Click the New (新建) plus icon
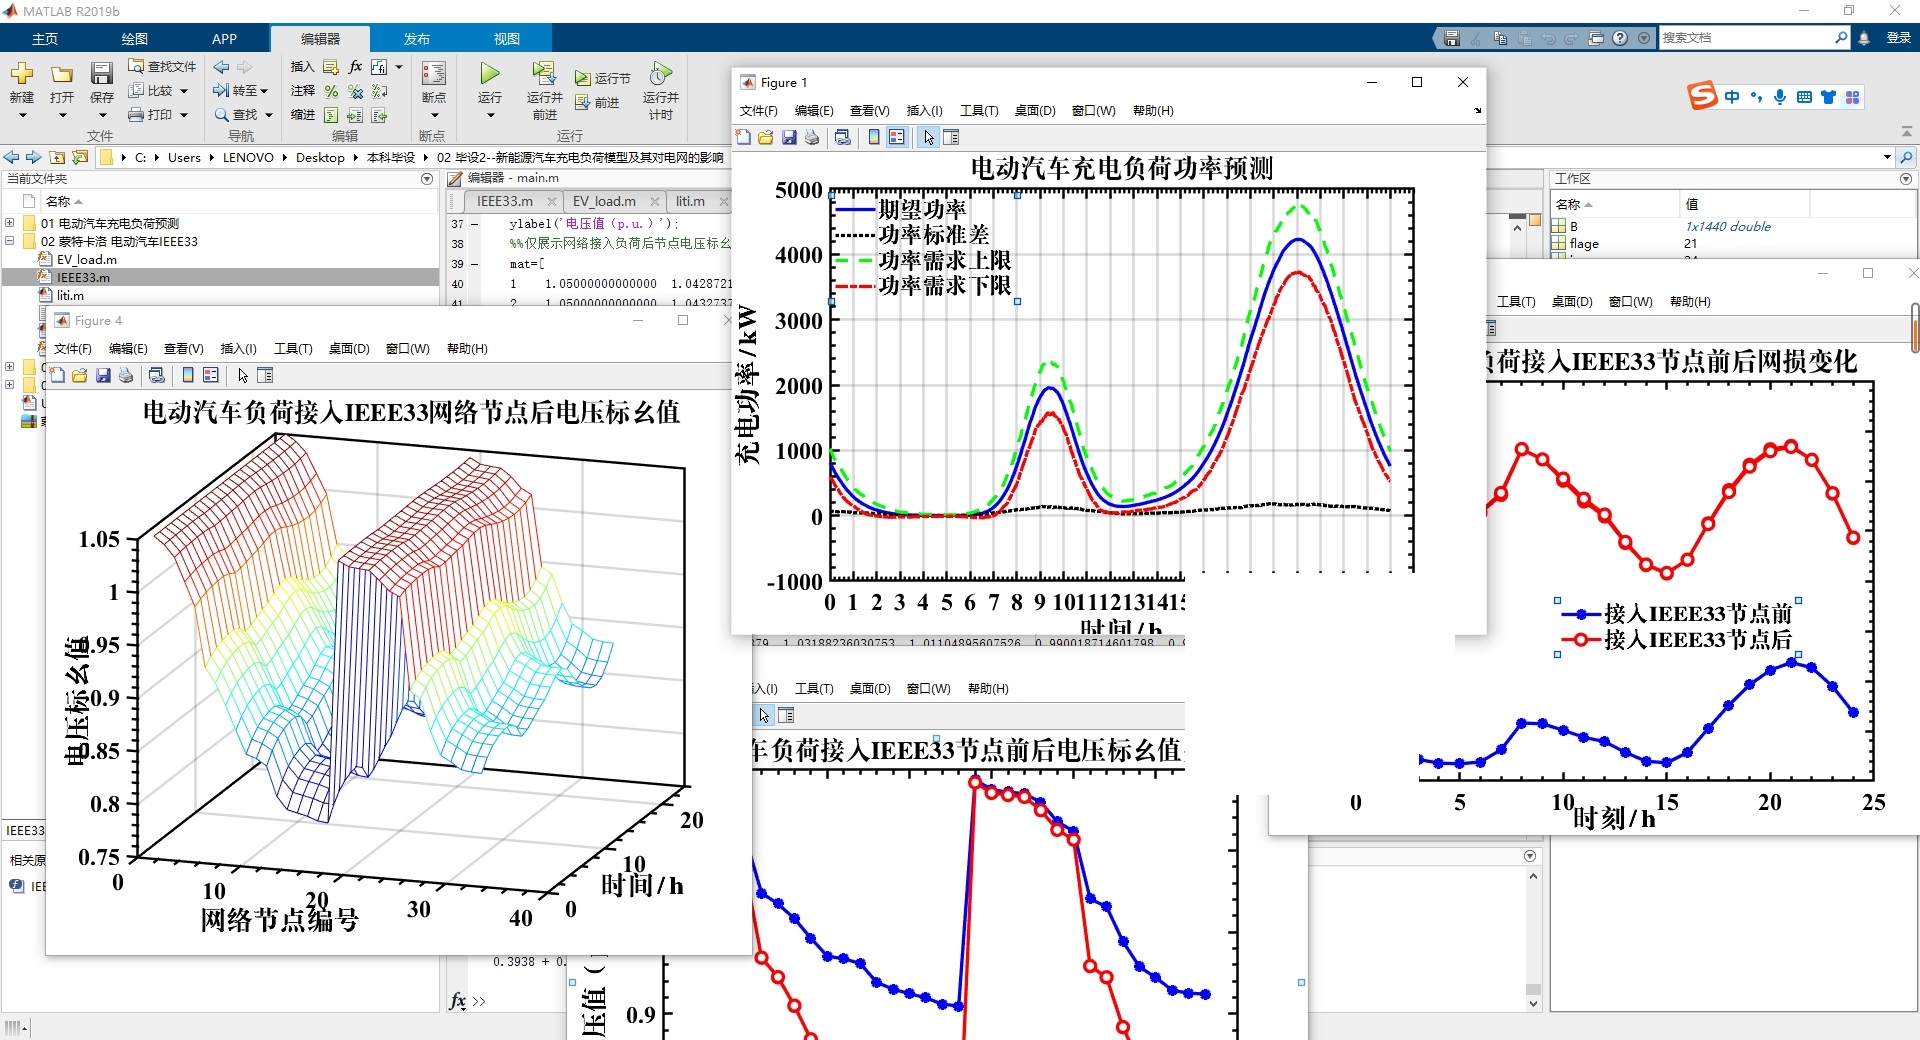The width and height of the screenshot is (1920, 1040). 22,74
